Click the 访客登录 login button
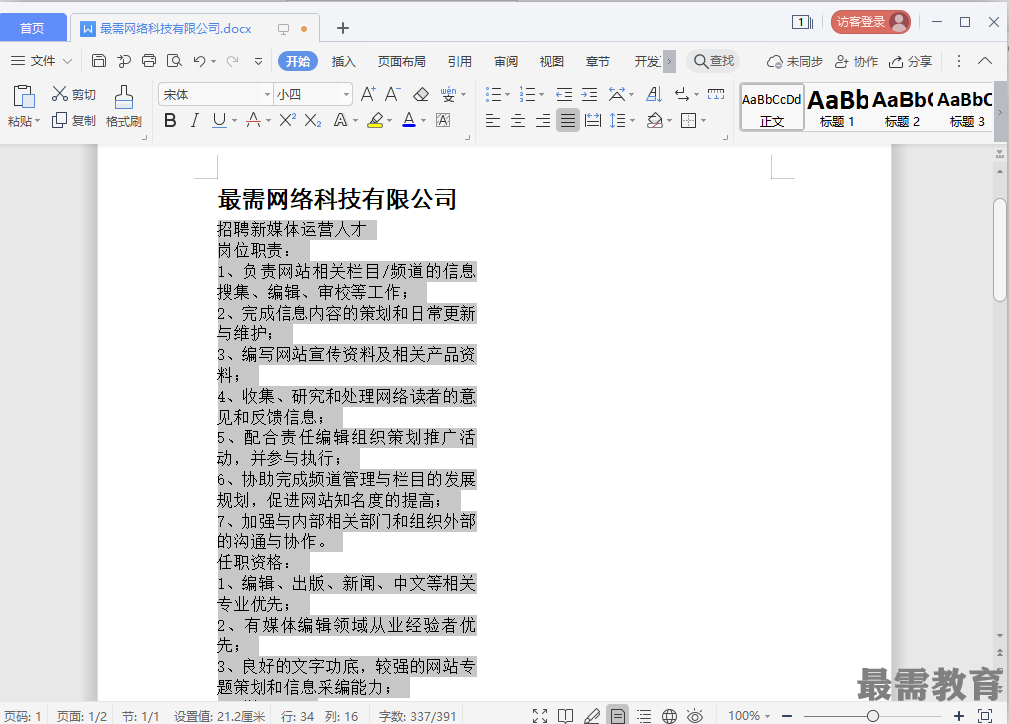 click(x=871, y=22)
